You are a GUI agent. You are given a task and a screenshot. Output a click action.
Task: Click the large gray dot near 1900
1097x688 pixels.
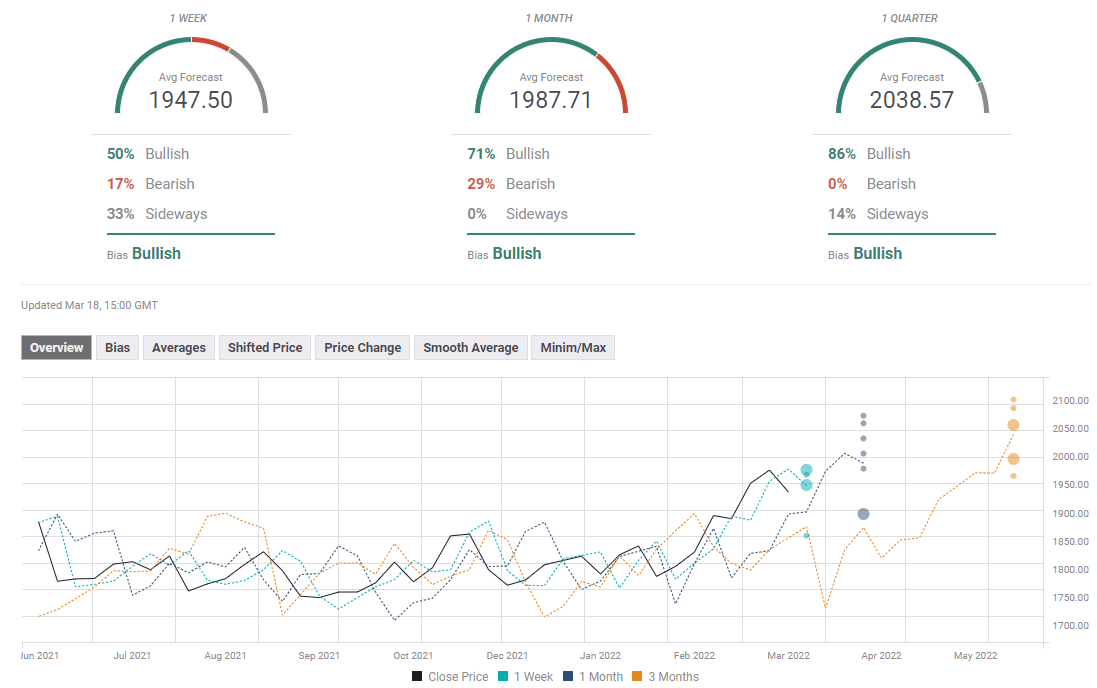863,514
